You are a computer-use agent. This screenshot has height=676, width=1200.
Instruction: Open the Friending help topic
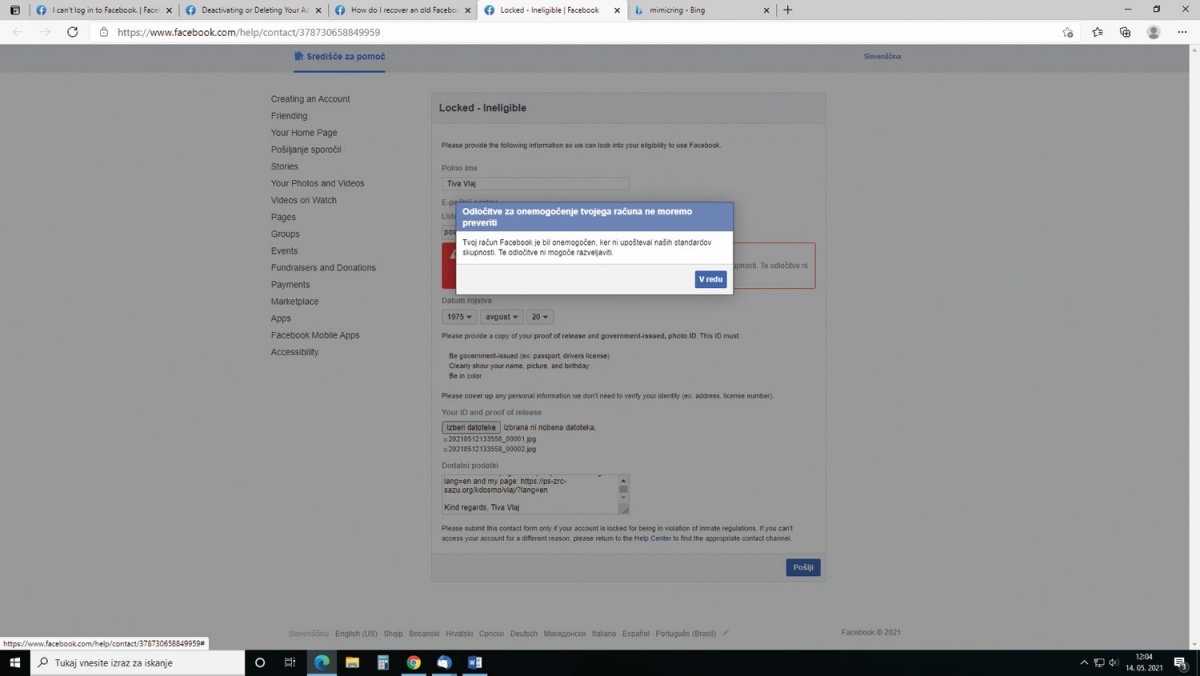[x=289, y=116]
